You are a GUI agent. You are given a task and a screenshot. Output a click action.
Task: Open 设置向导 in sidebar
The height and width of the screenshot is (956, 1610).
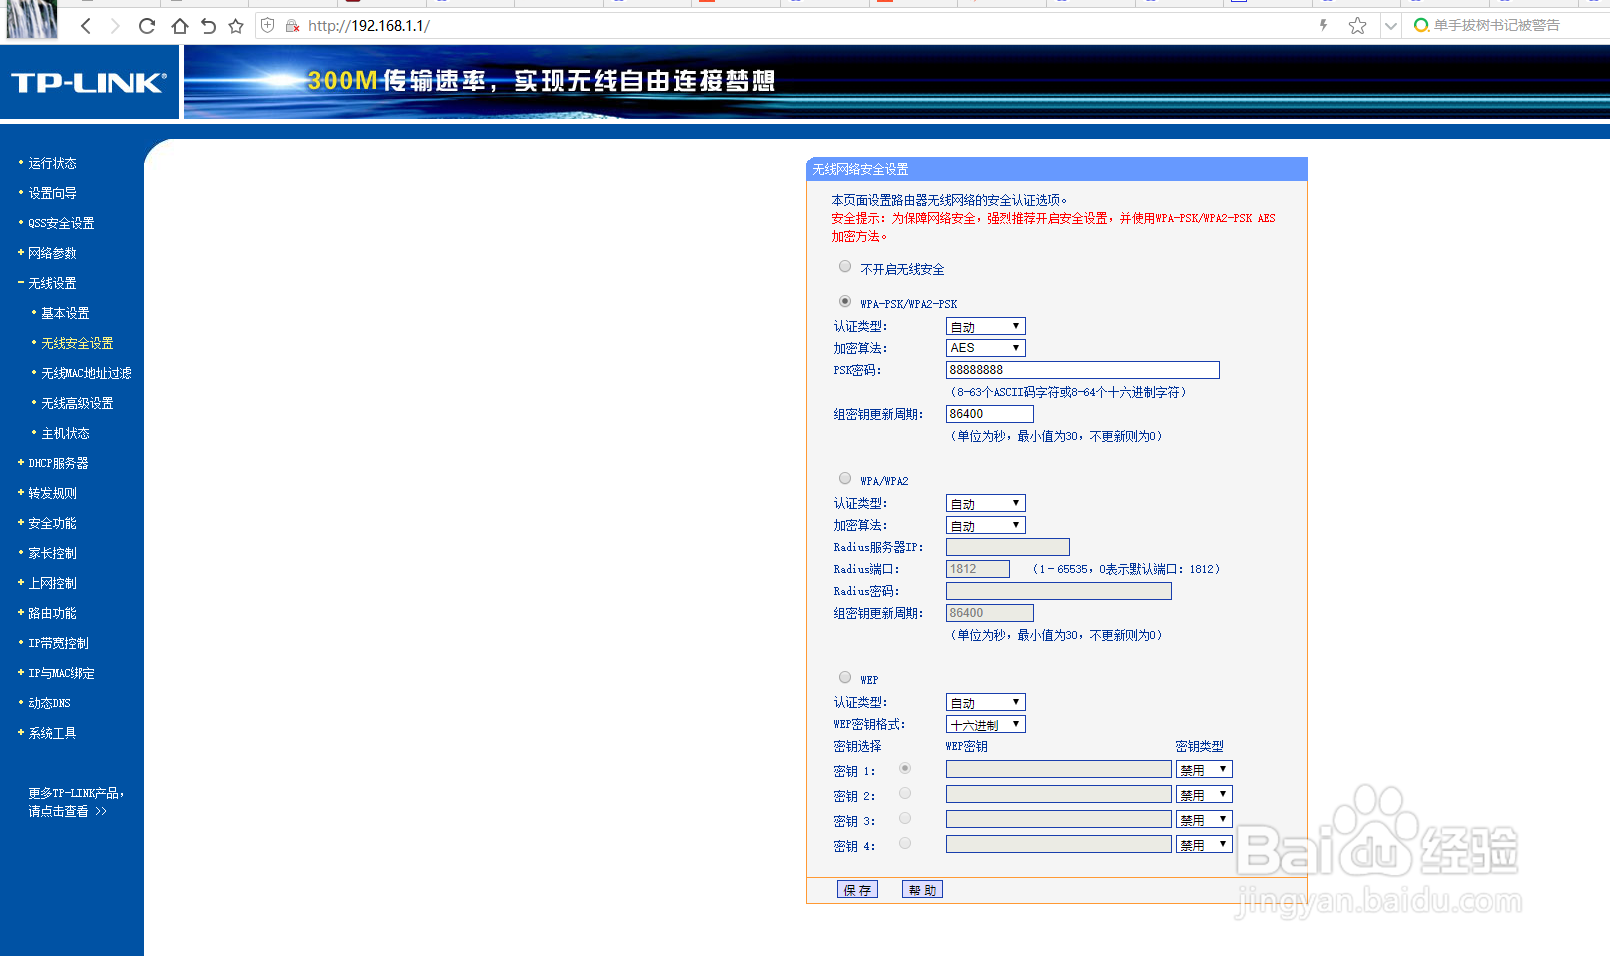pos(52,193)
